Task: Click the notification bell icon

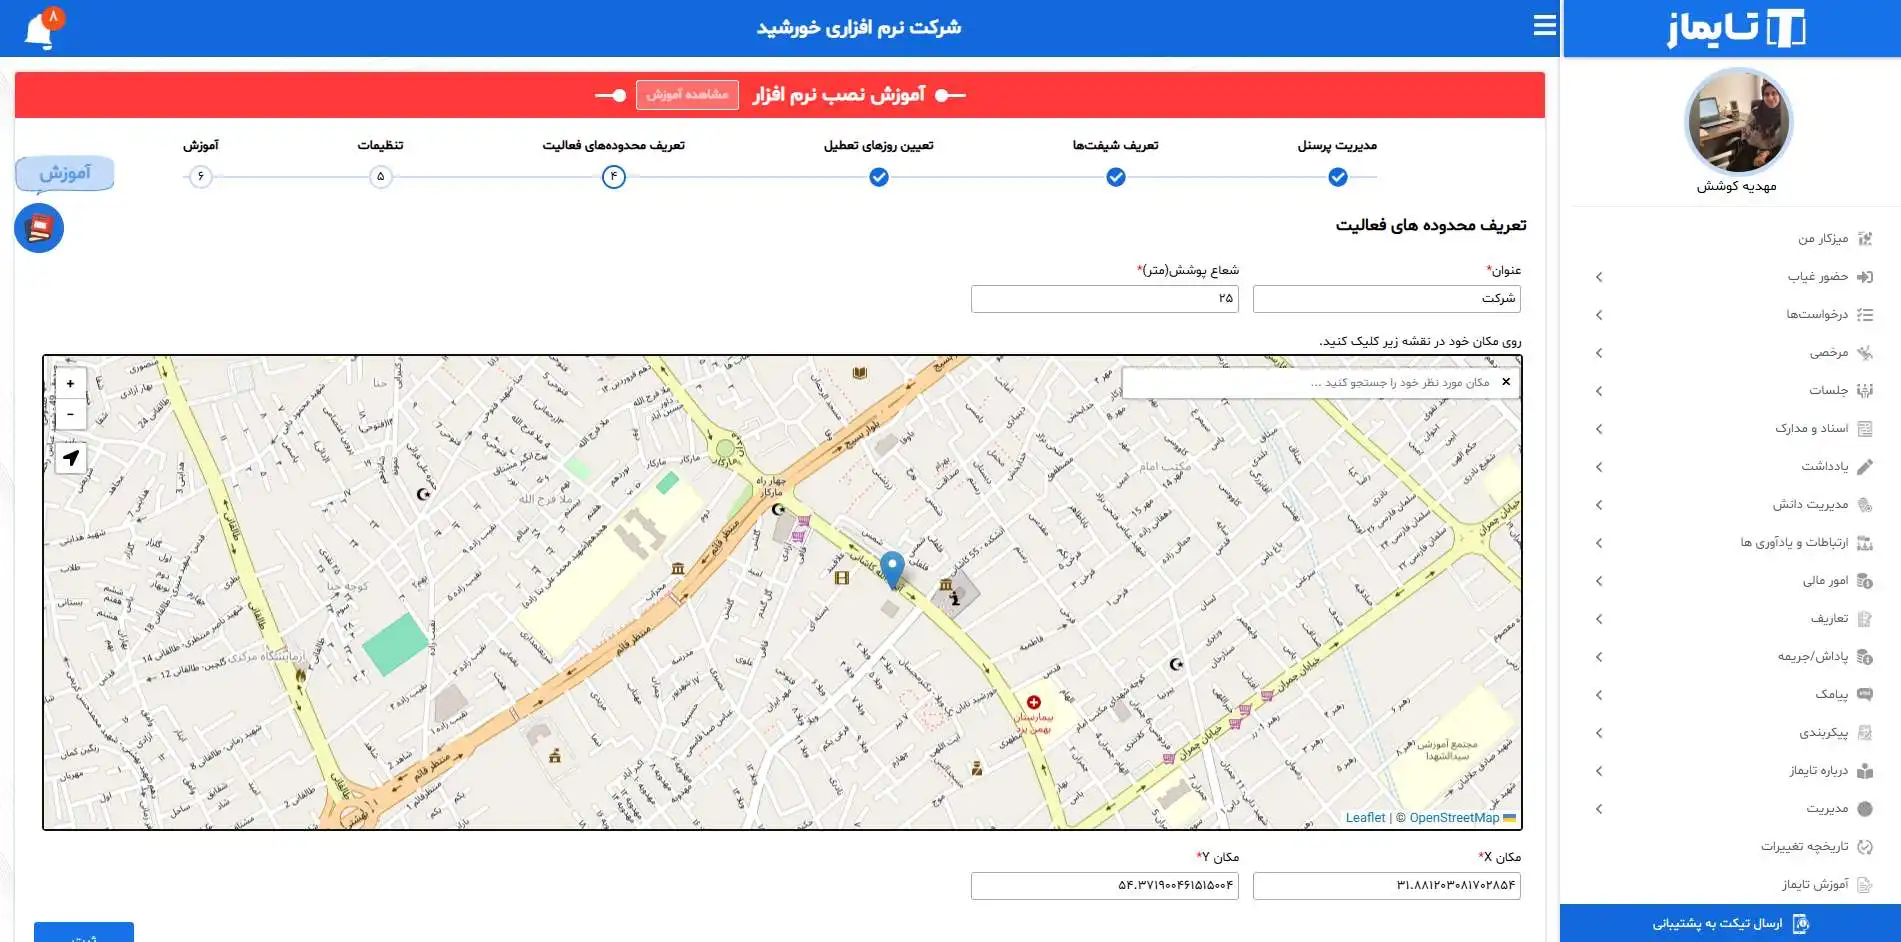Action: 40,30
